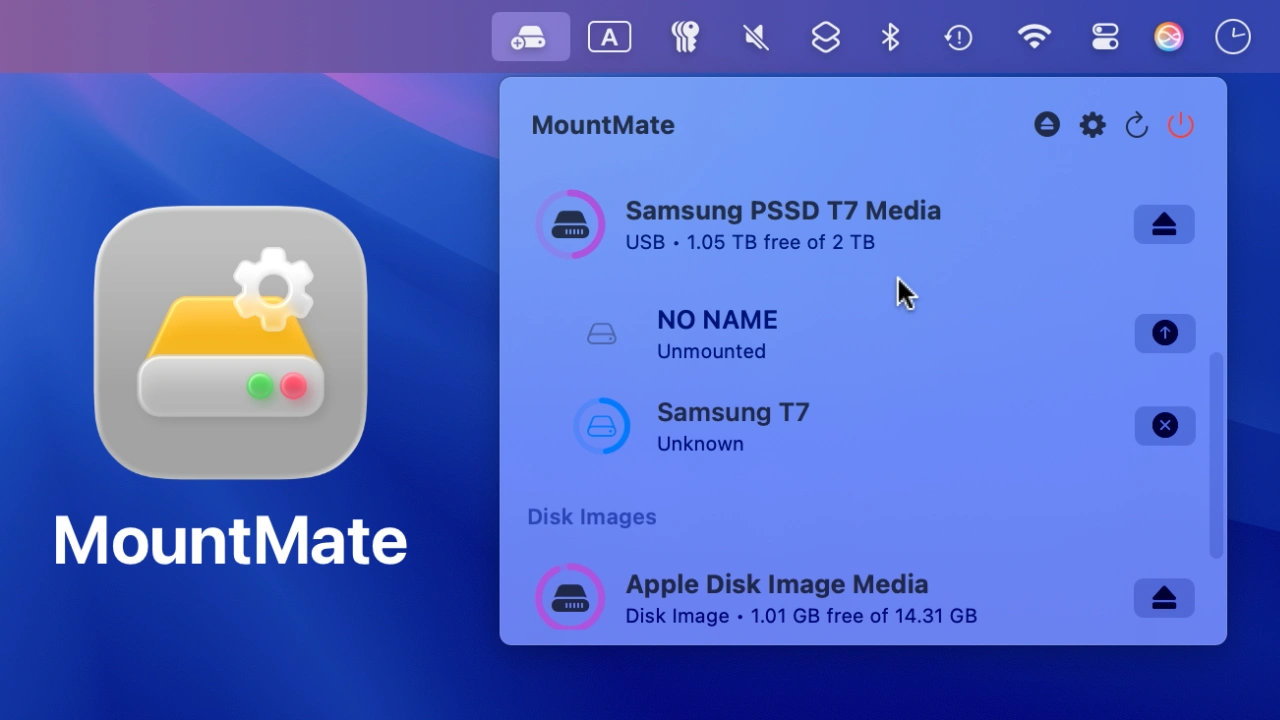The width and height of the screenshot is (1280, 720).
Task: Eject the Apple Disk Image Media
Action: tap(1163, 598)
